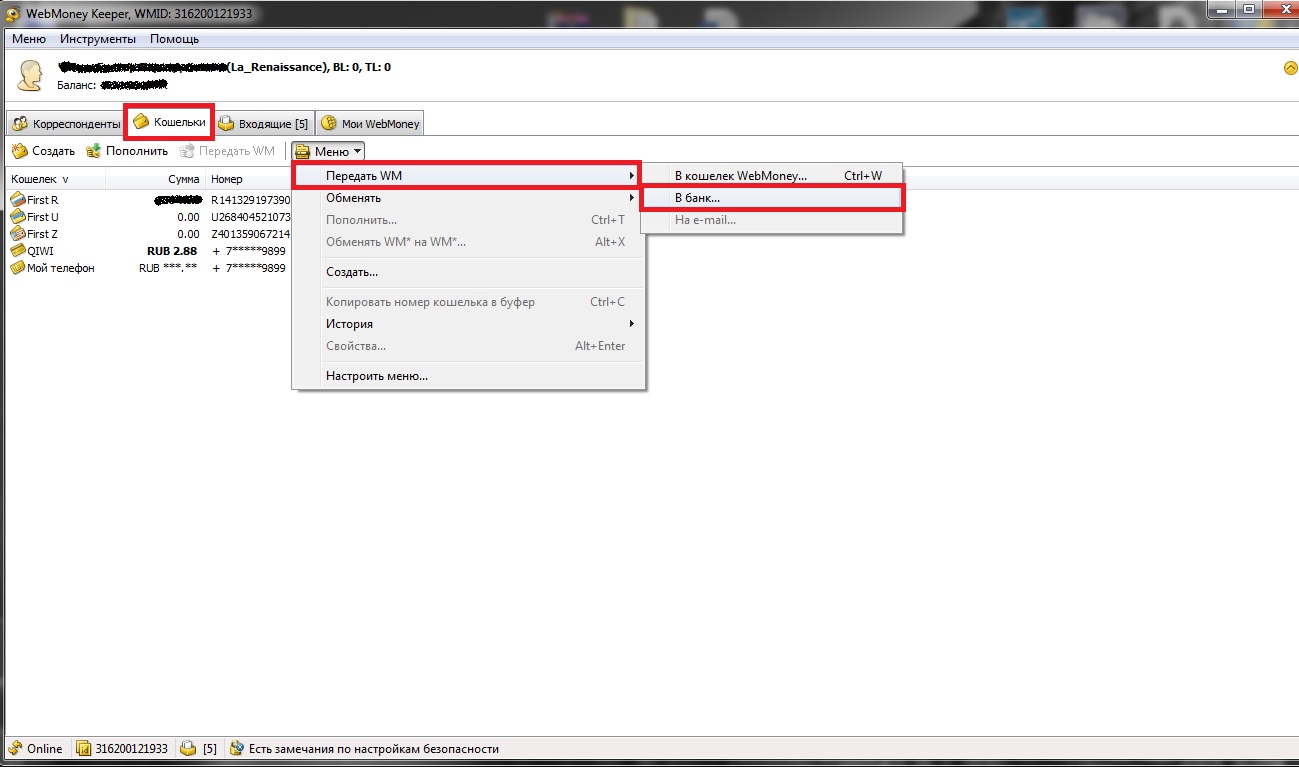Choose Настроить меню... option
Viewport: 1299px width, 767px height.
tap(469, 376)
